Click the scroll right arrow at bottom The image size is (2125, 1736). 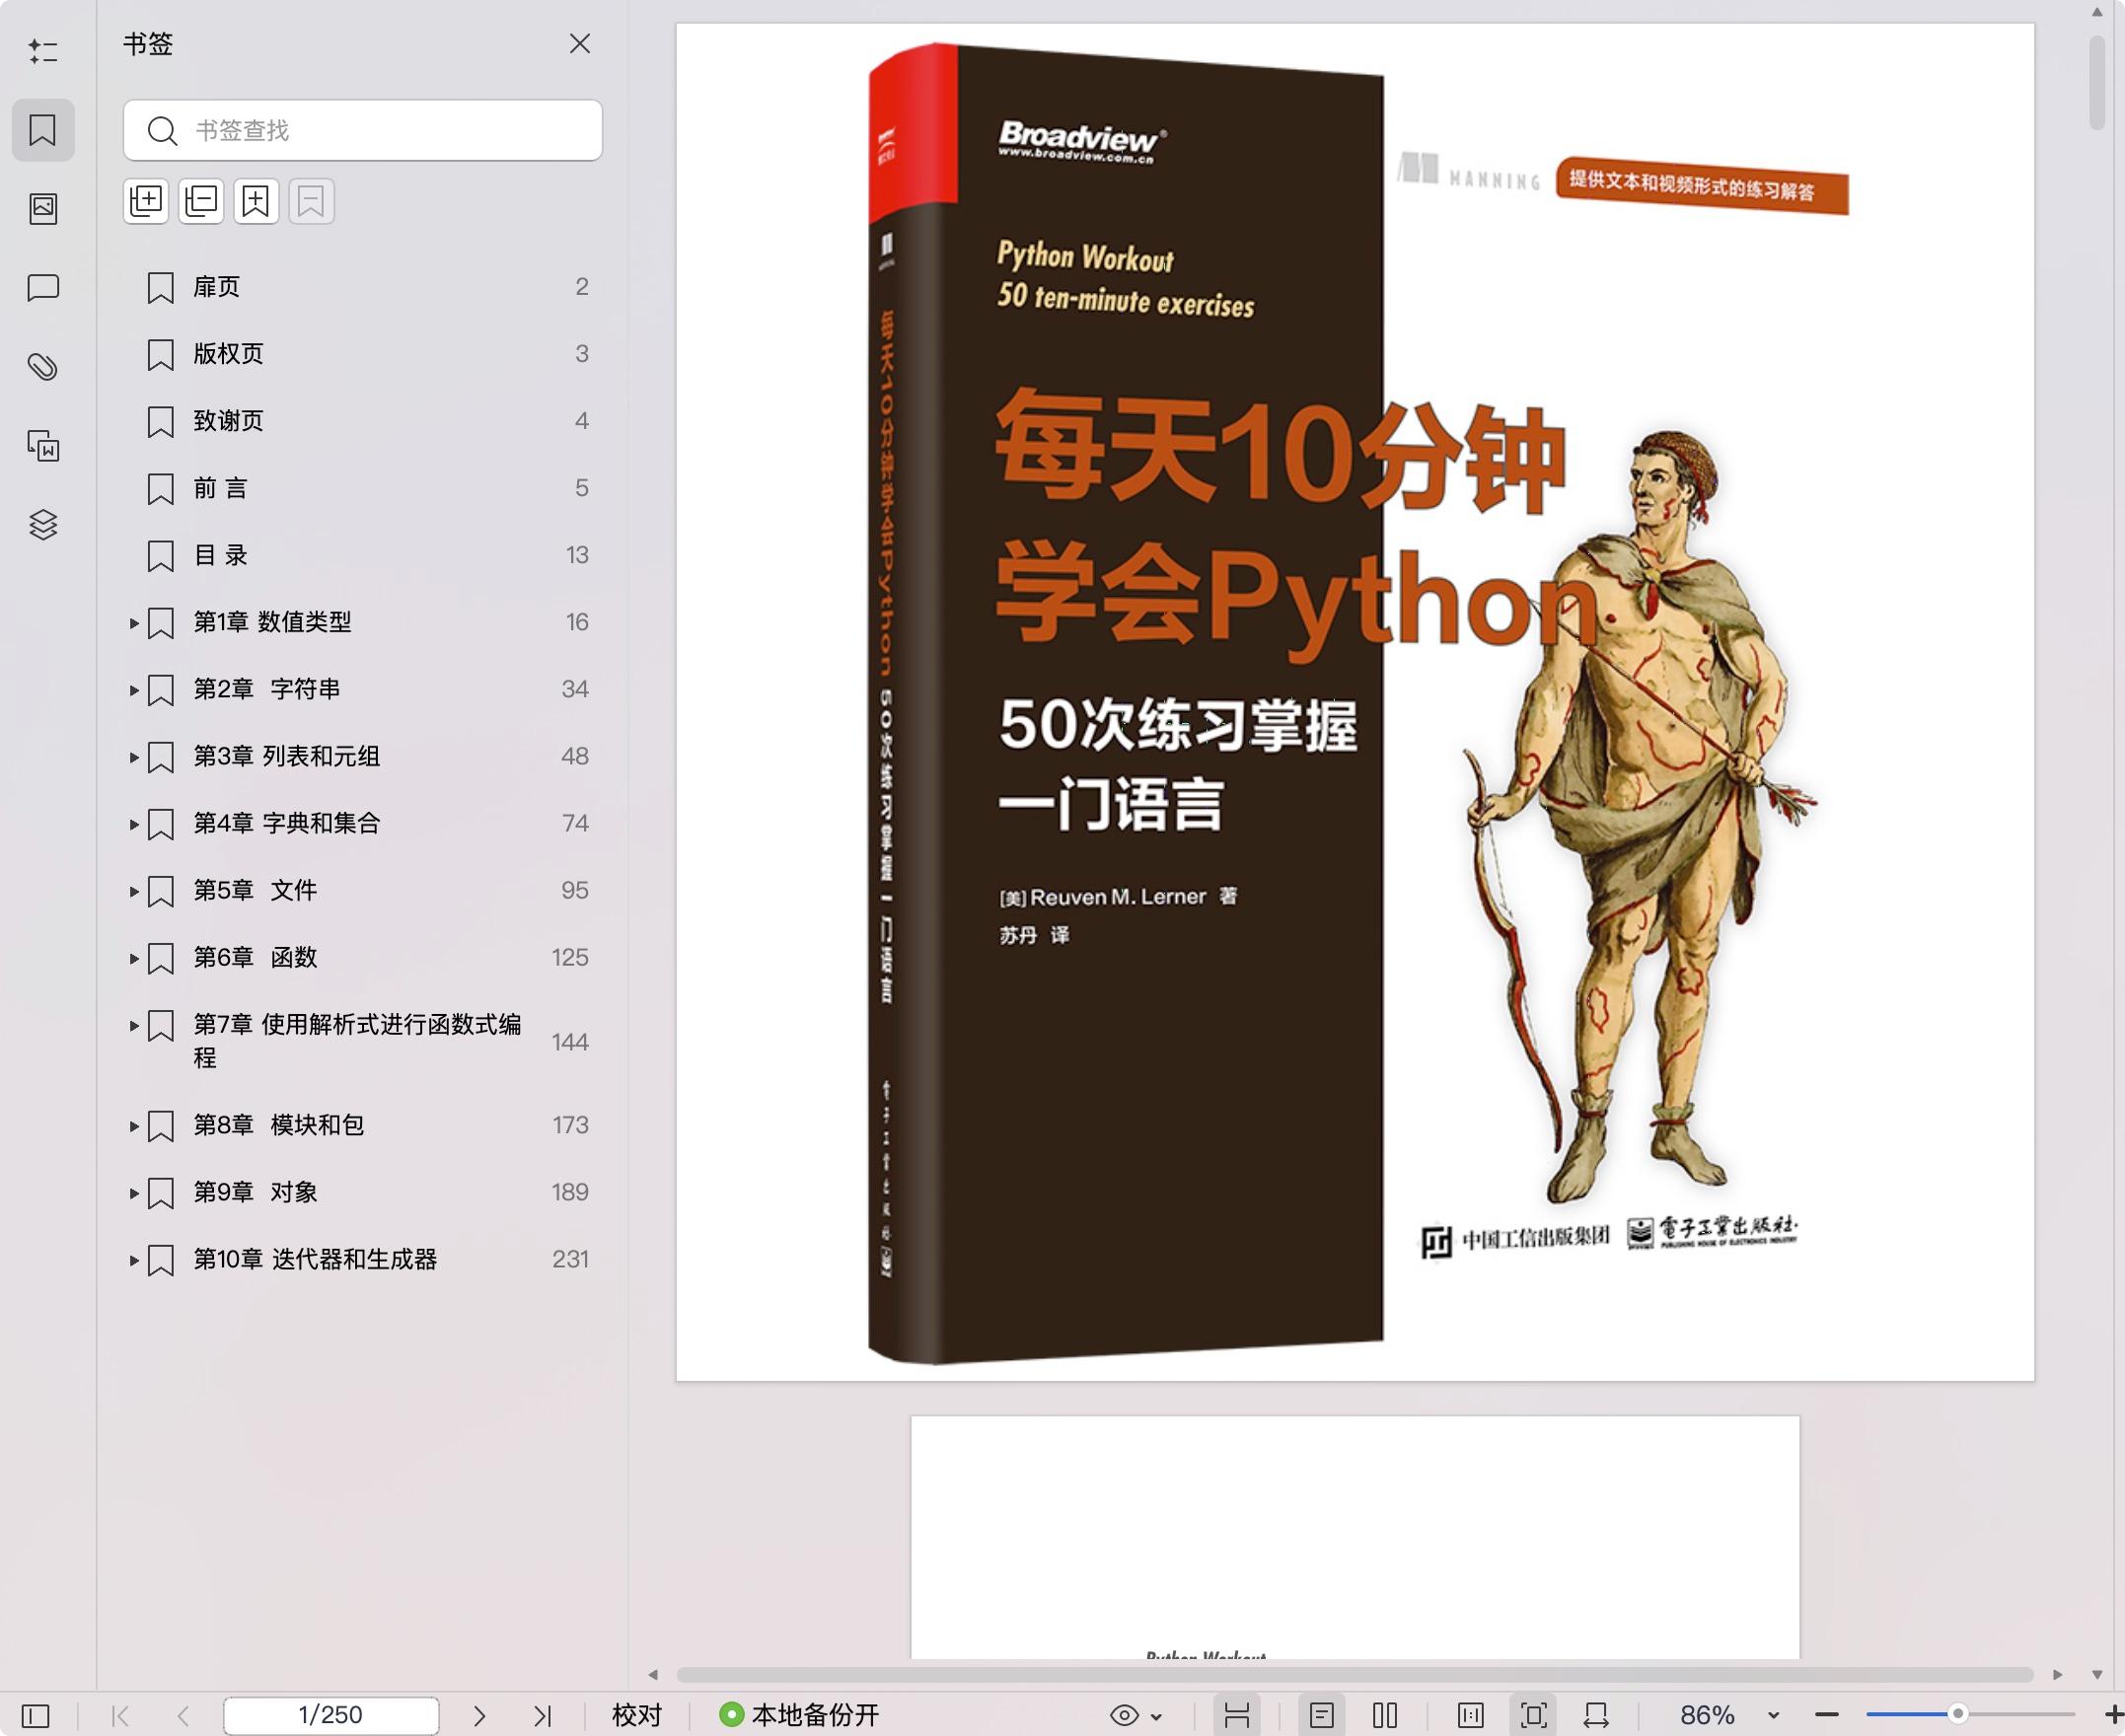(x=2057, y=1674)
